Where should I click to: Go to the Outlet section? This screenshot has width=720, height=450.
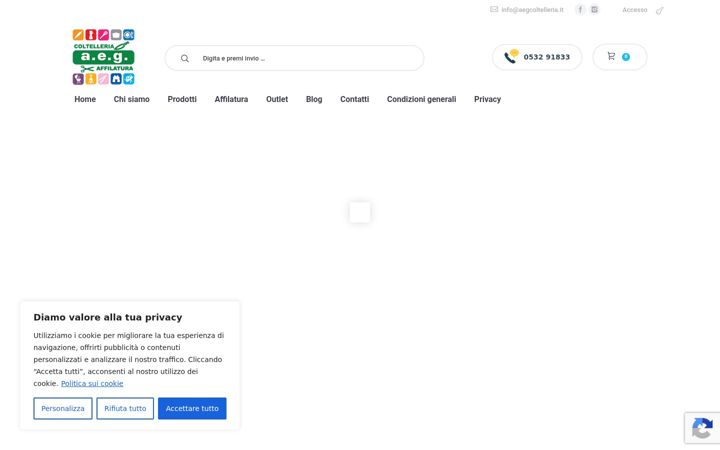tap(277, 99)
